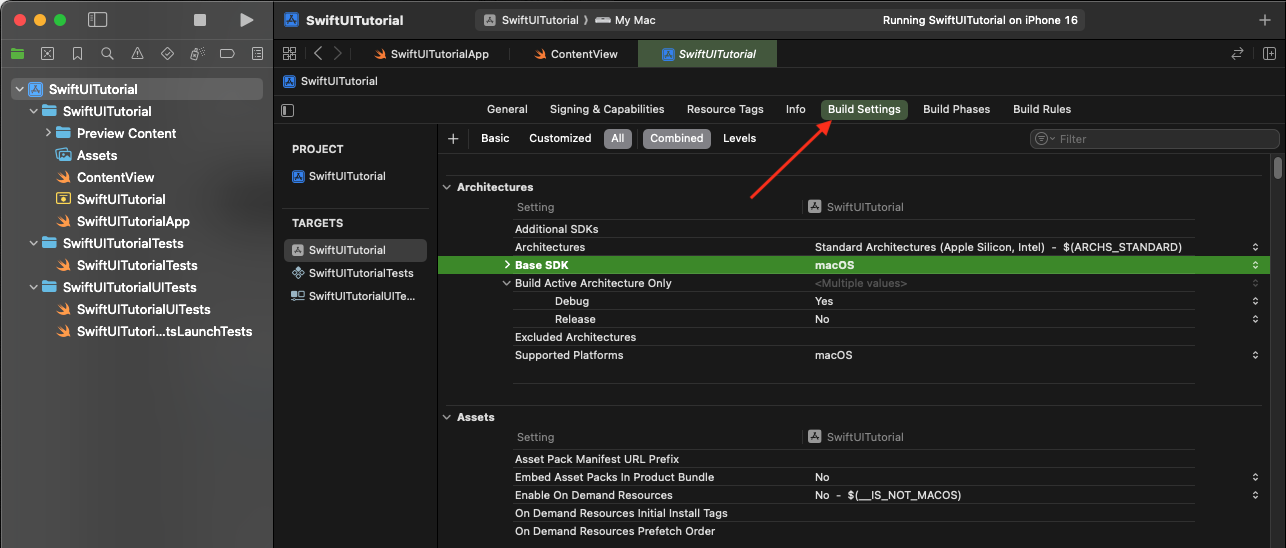
Task: Open Signing & Capabilities tab
Action: pos(607,109)
